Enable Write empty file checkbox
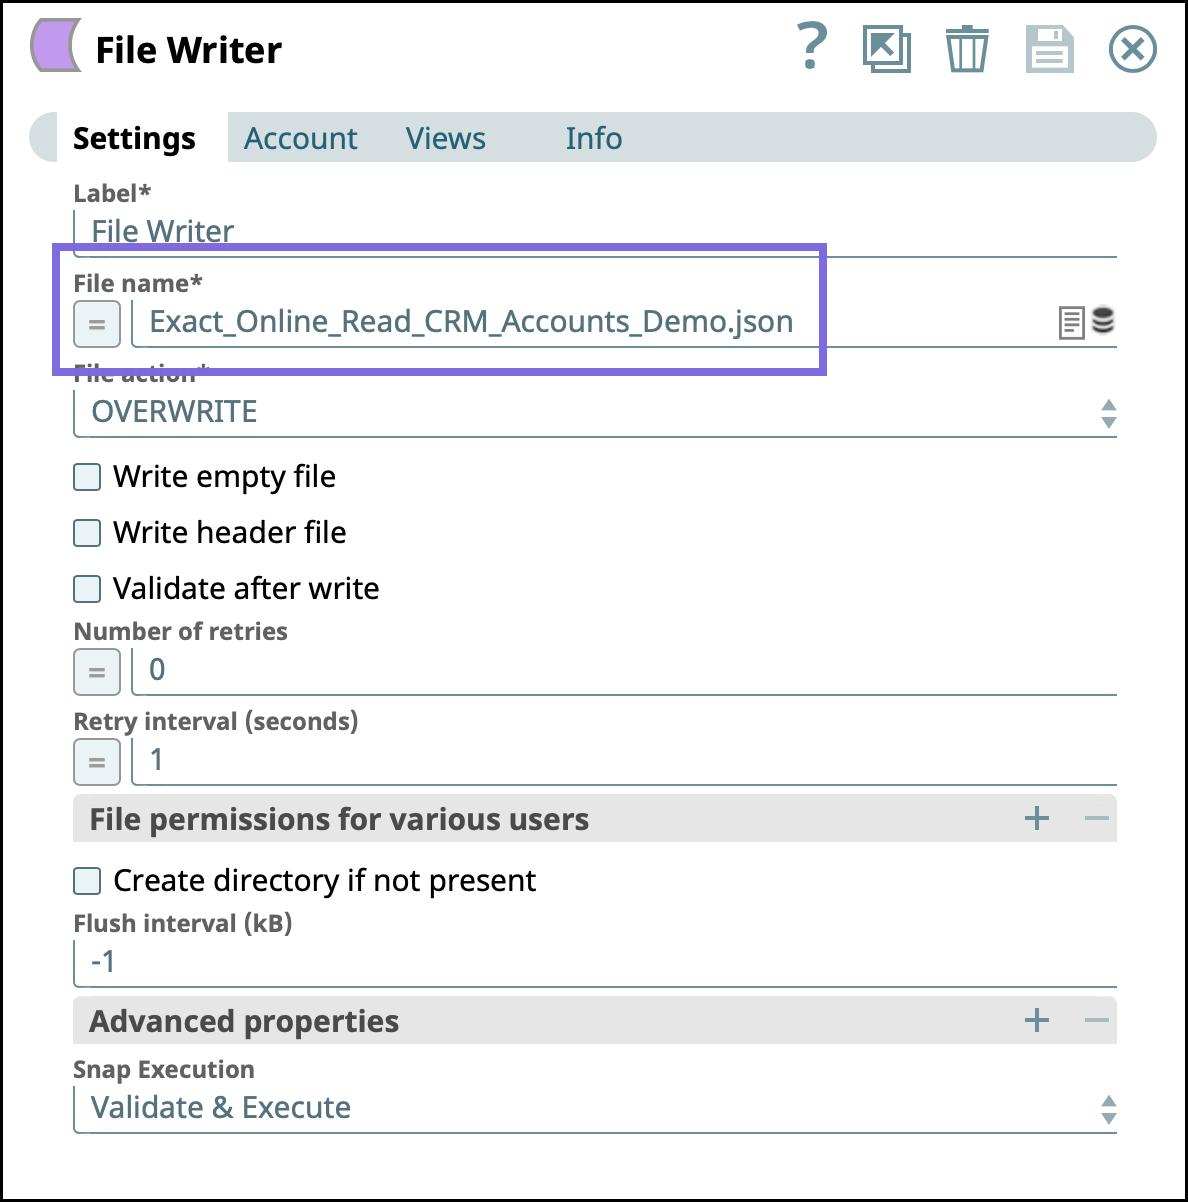This screenshot has height=1202, width=1188. (x=88, y=477)
